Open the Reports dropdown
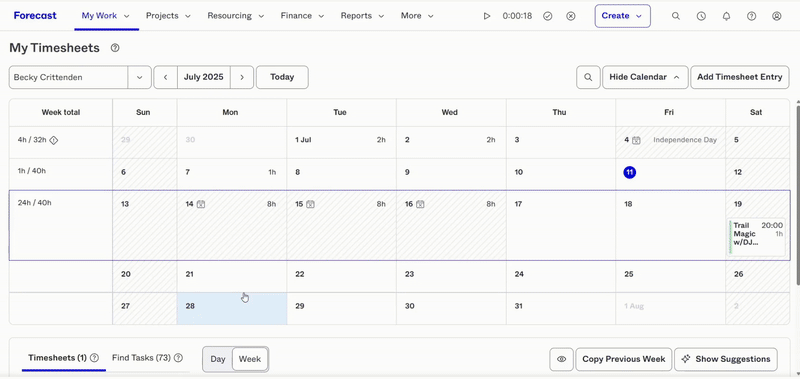The image size is (800, 379). coord(363,16)
